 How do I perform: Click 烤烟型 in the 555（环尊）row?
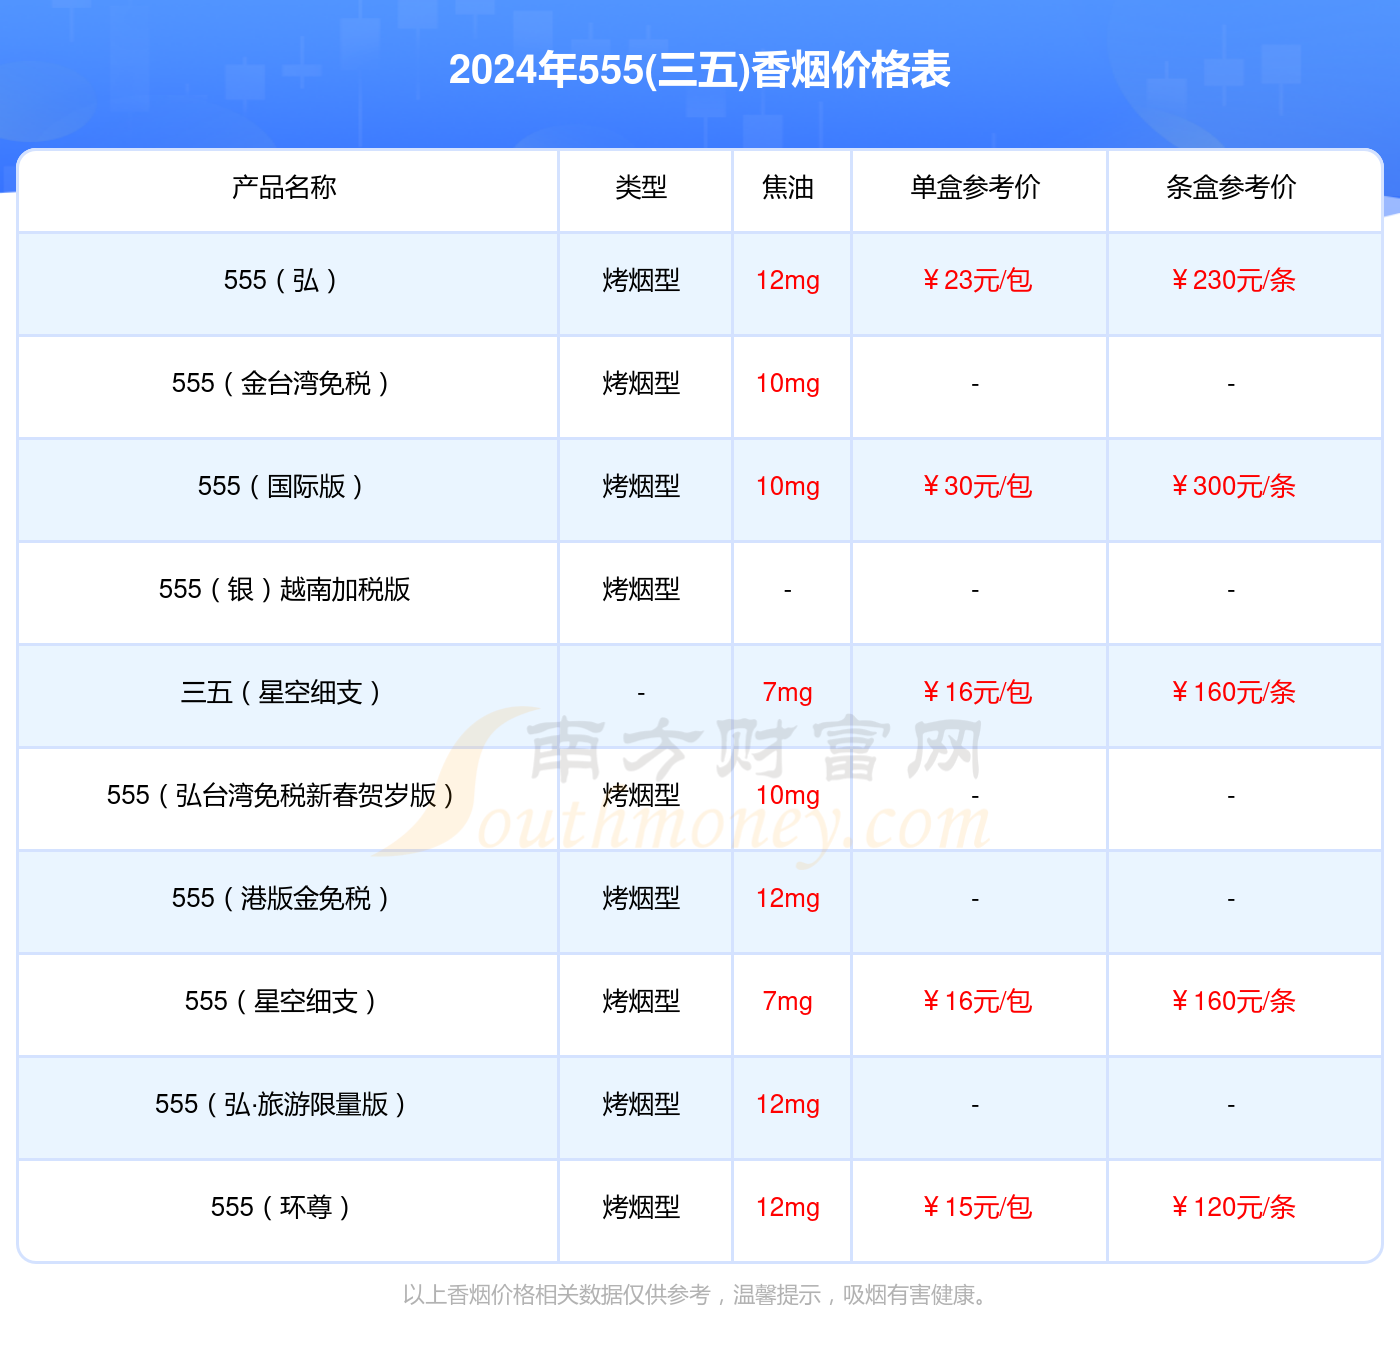click(x=641, y=1207)
